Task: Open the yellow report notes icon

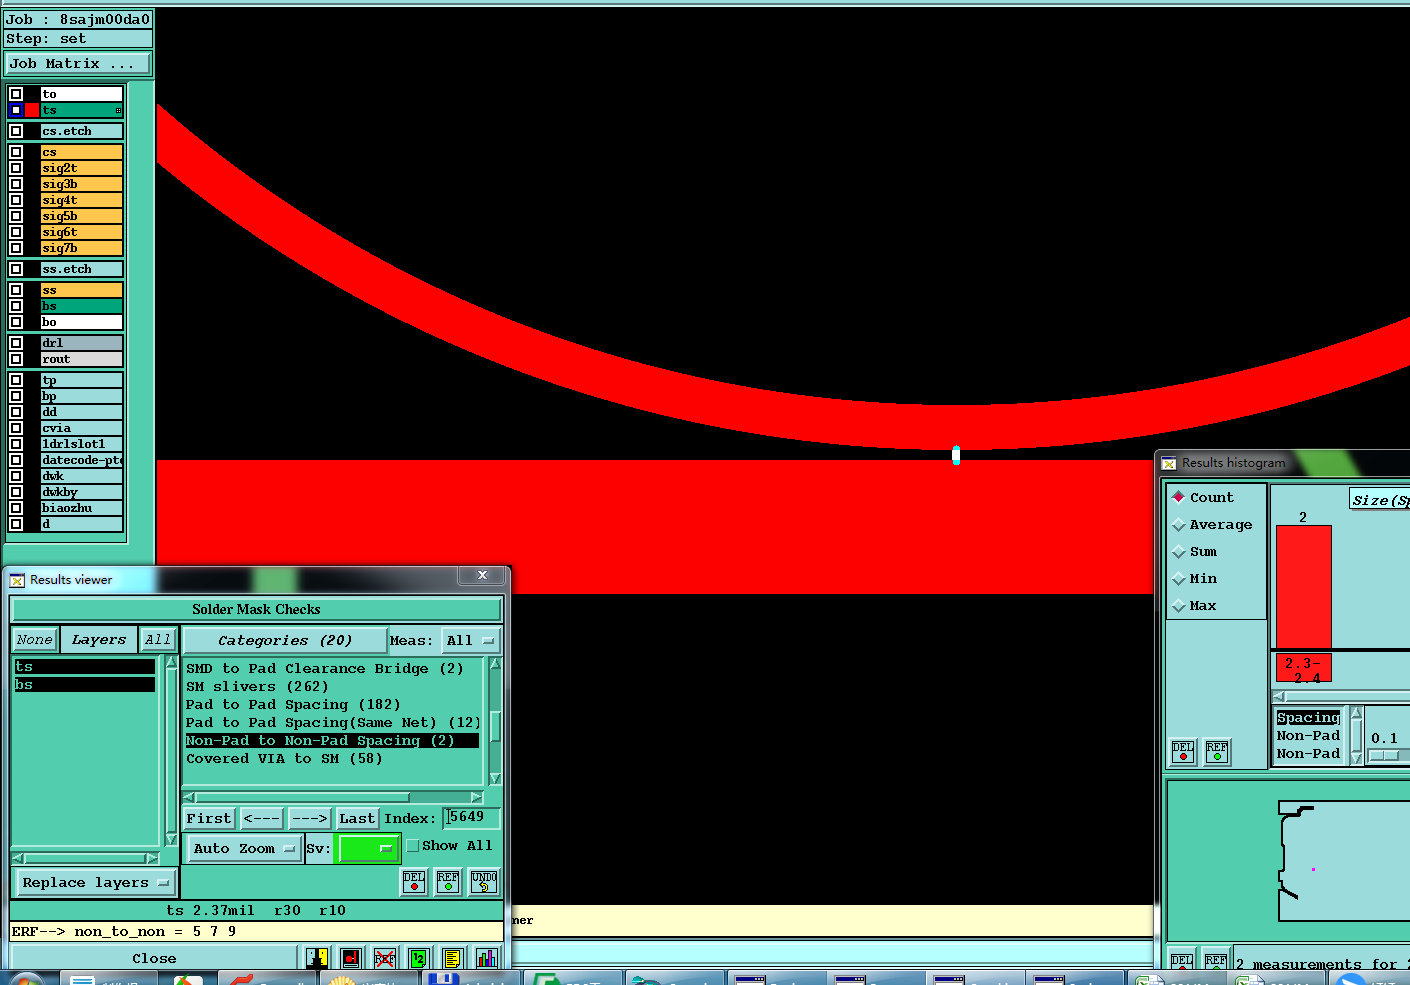Action: 452,958
